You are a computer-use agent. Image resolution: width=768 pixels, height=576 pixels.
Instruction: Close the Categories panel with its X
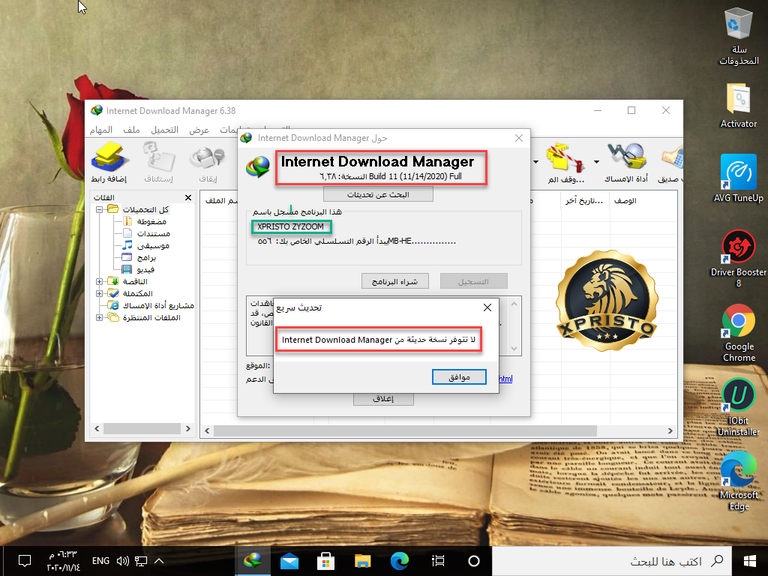(x=188, y=197)
